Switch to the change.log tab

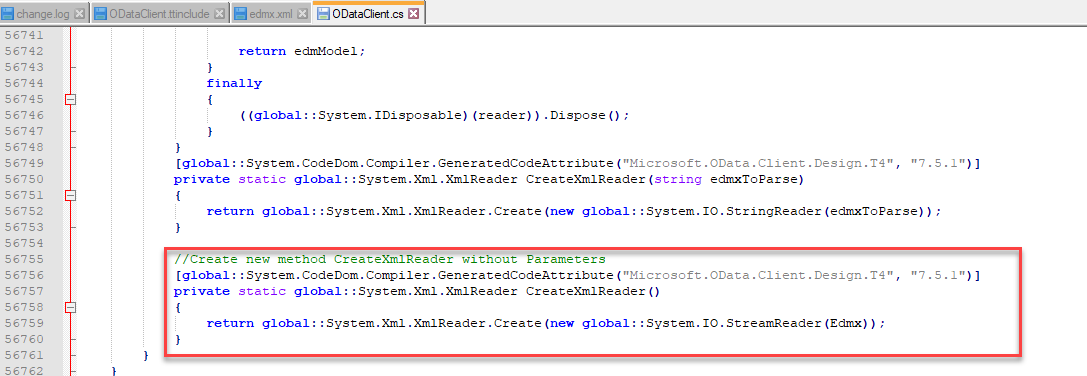click(x=43, y=14)
